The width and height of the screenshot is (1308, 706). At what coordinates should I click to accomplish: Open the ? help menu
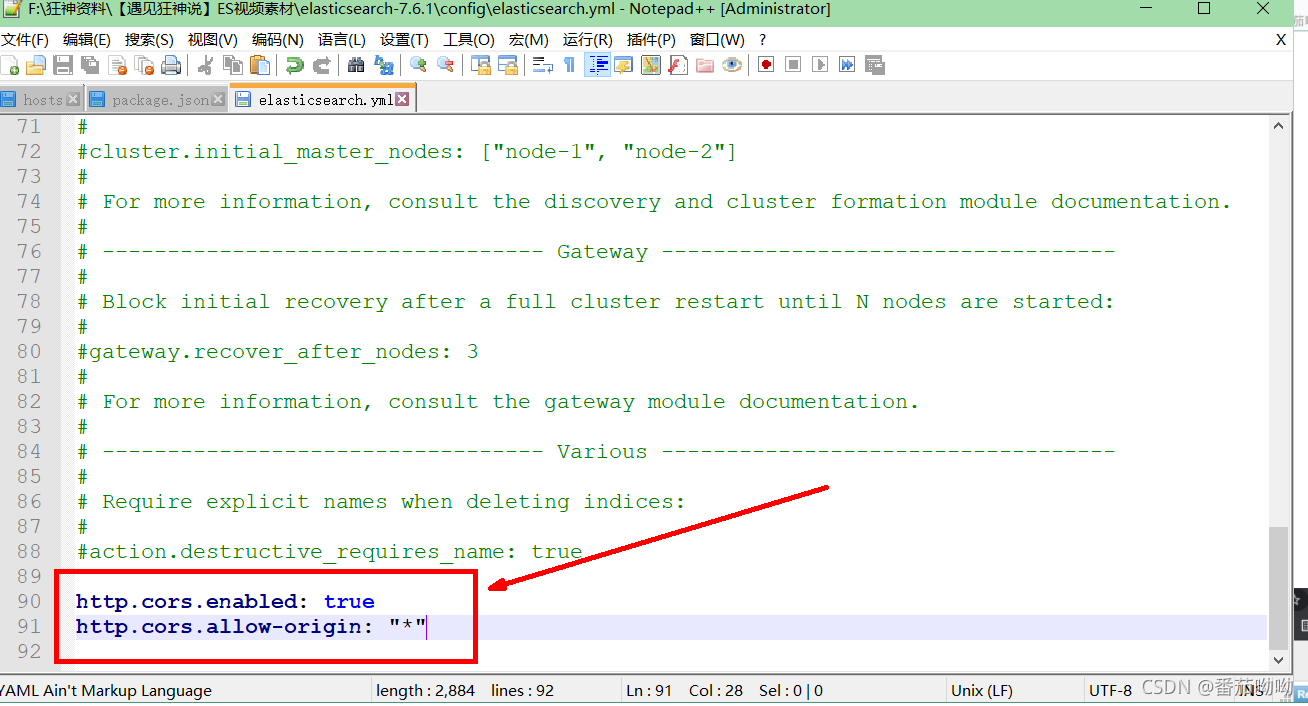click(x=762, y=40)
